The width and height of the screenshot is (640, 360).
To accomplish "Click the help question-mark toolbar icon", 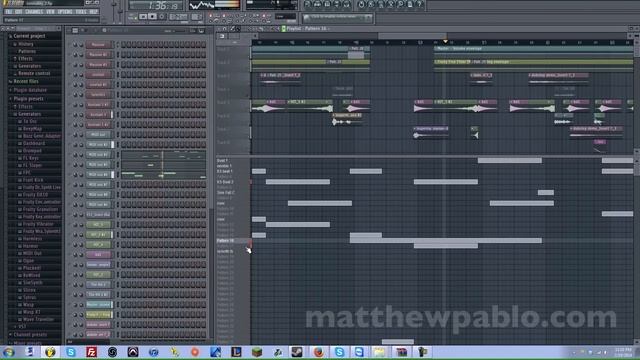I will [419, 4].
